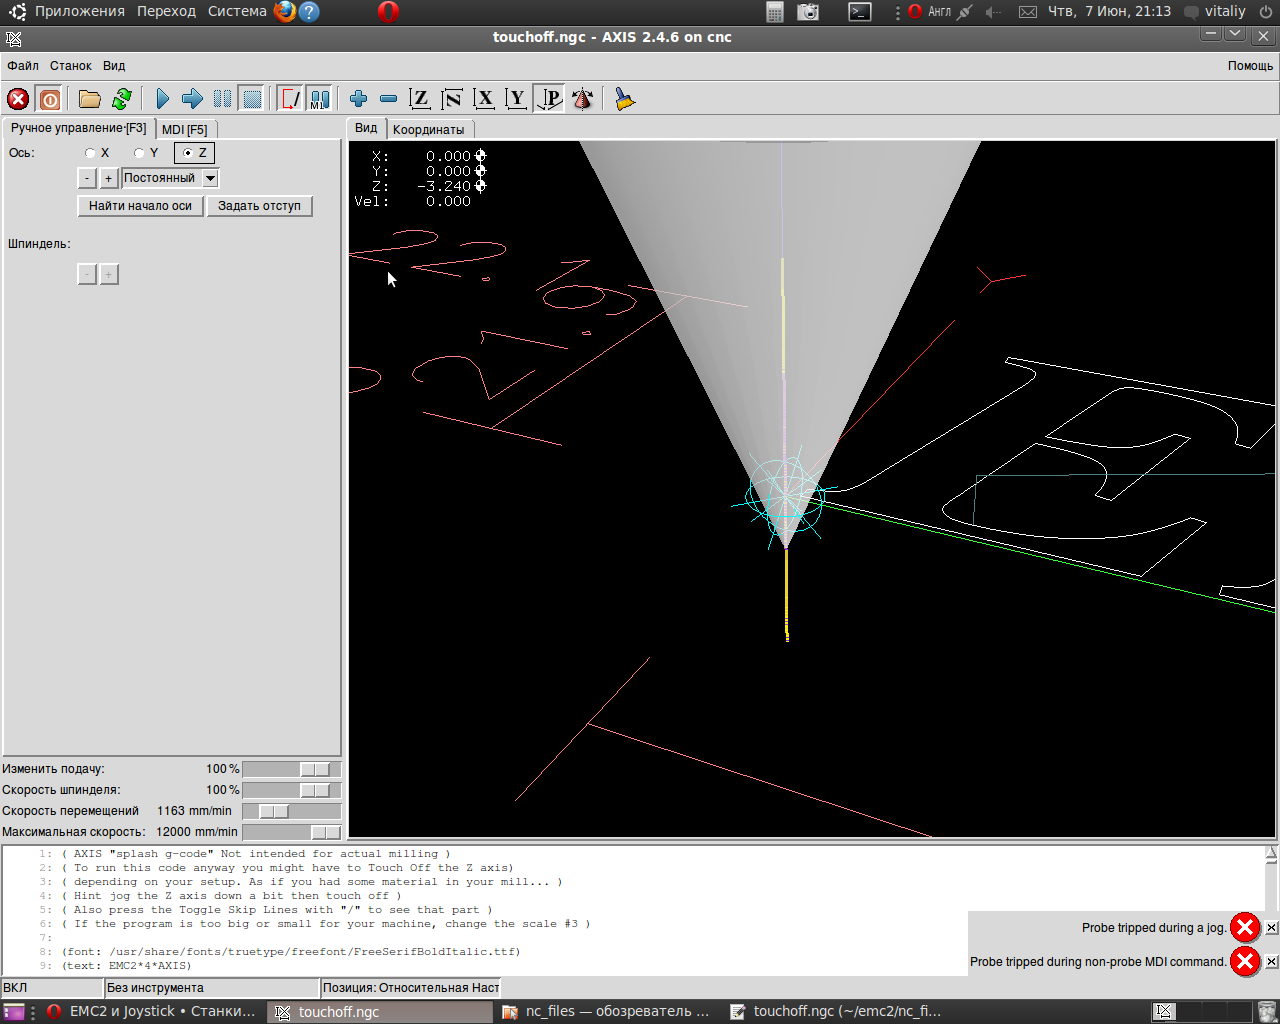Select Y axis radio button
The width and height of the screenshot is (1280, 1024).
tap(140, 153)
